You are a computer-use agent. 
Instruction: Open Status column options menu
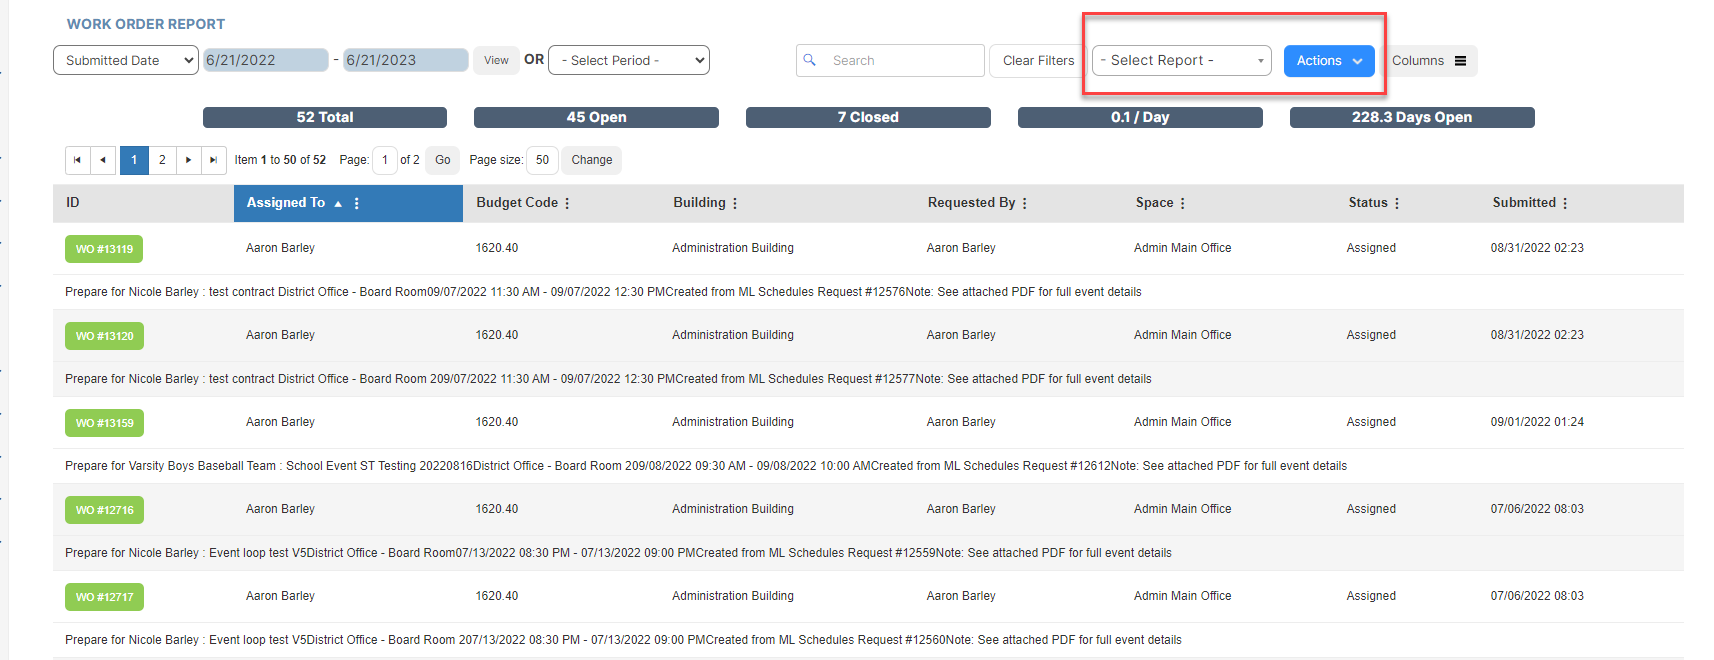(1397, 203)
